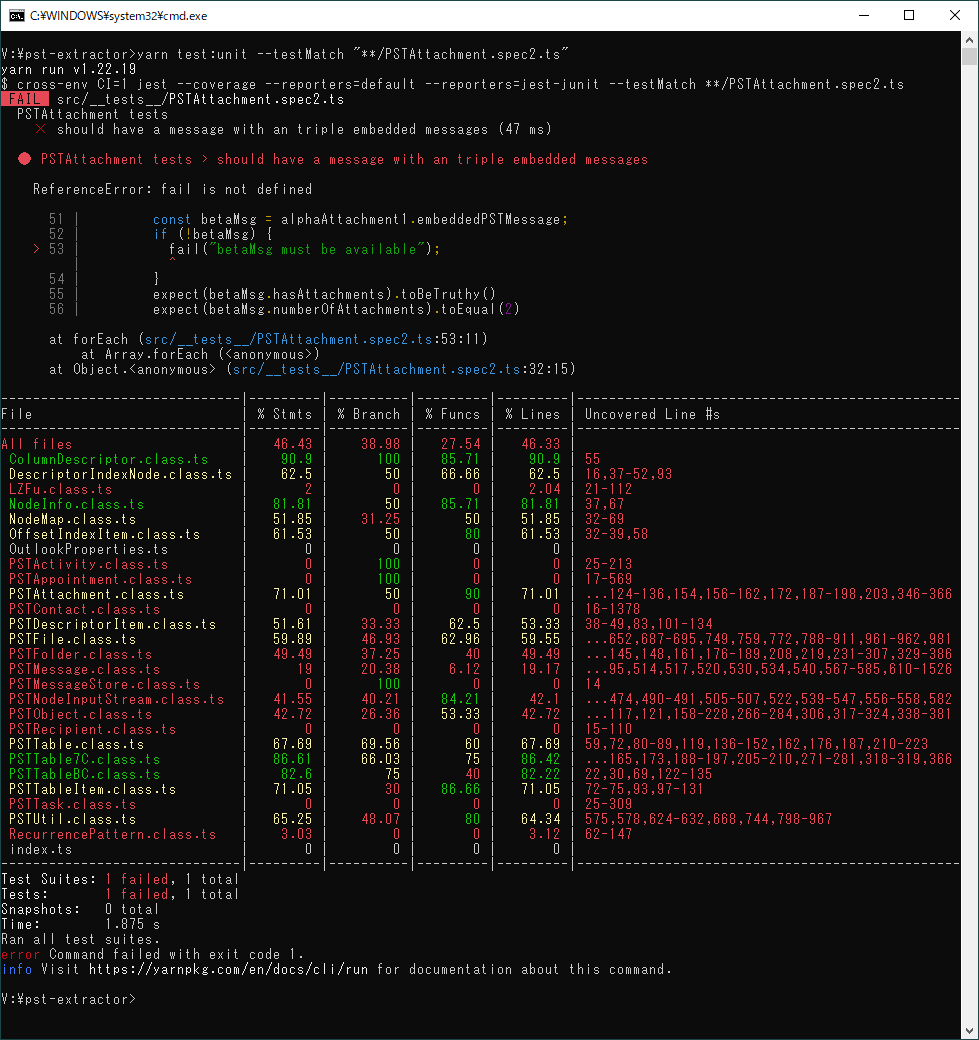Click index.ts file name

(x=40, y=850)
